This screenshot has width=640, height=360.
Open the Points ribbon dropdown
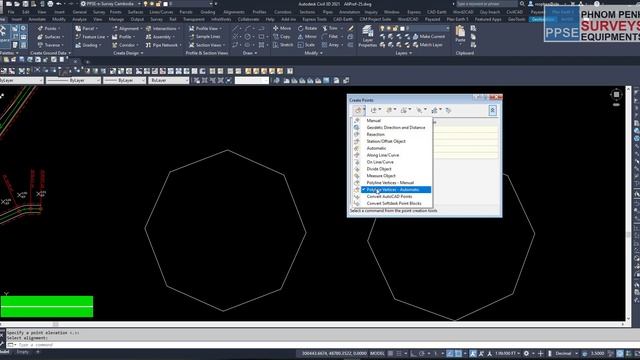(x=49, y=29)
